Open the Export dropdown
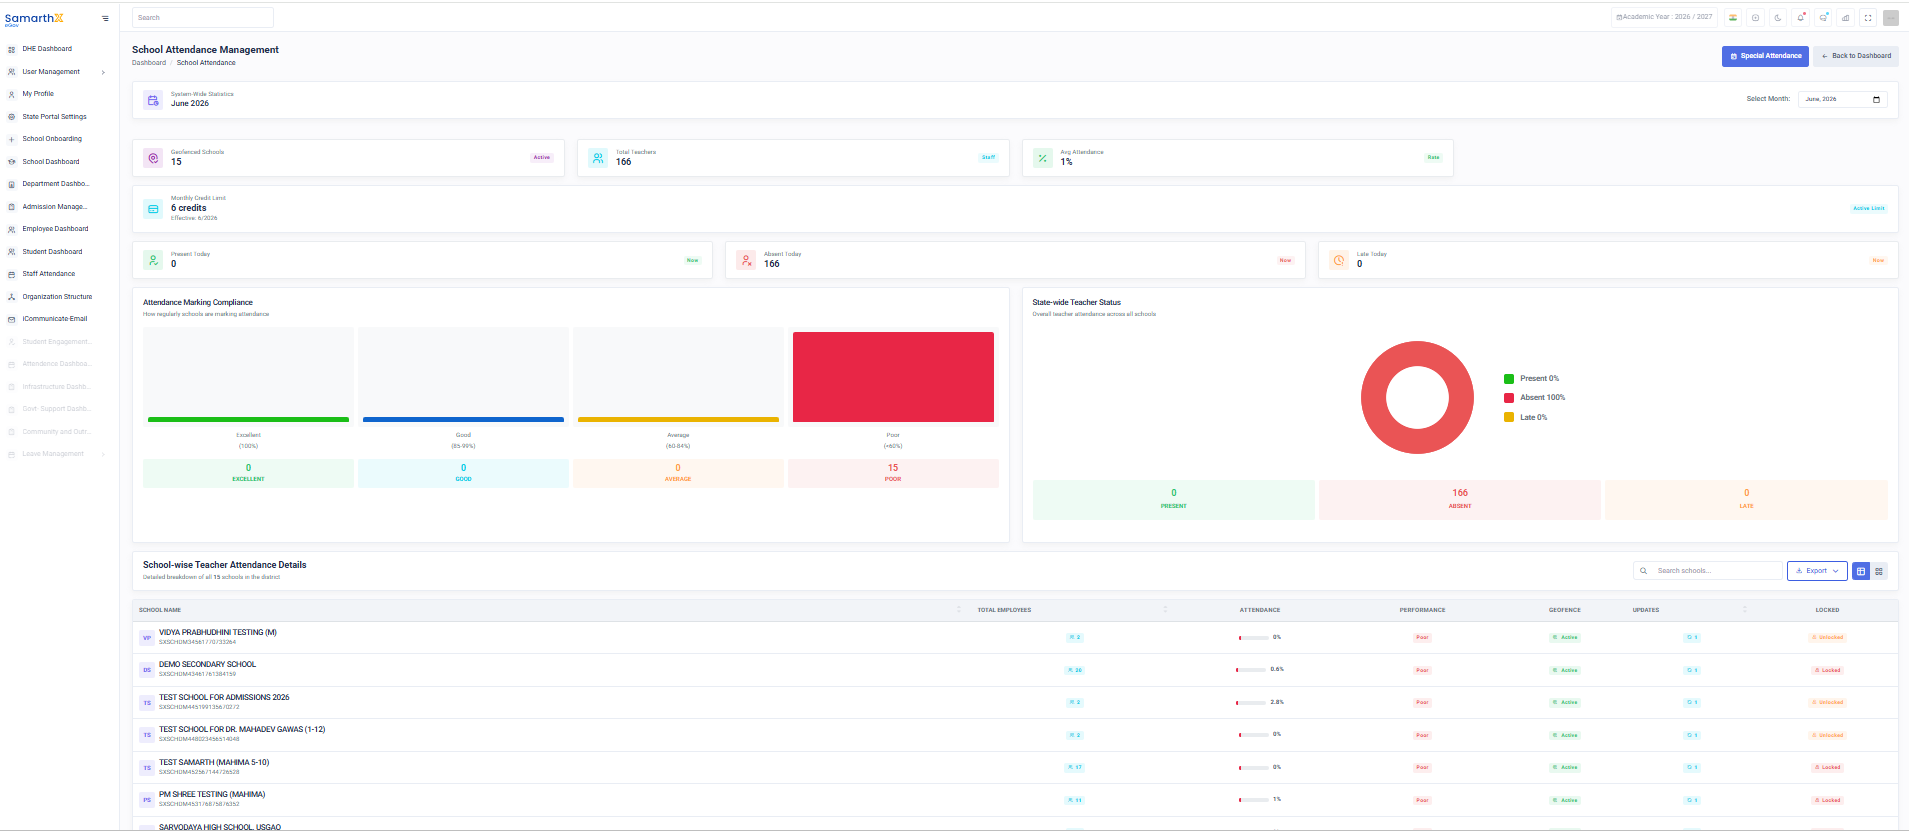Screen dimensions: 1909x831 [1817, 571]
